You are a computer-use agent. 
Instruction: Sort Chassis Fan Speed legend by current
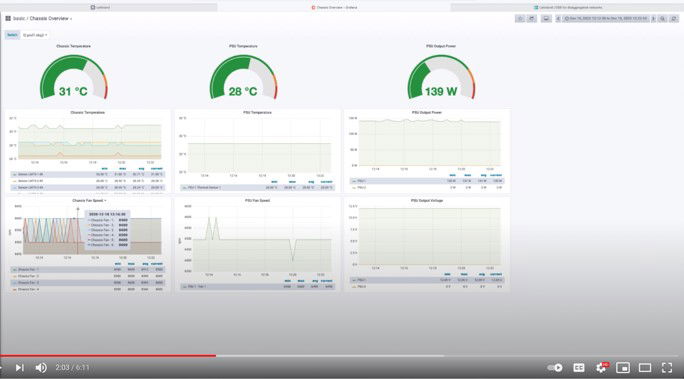(x=157, y=264)
